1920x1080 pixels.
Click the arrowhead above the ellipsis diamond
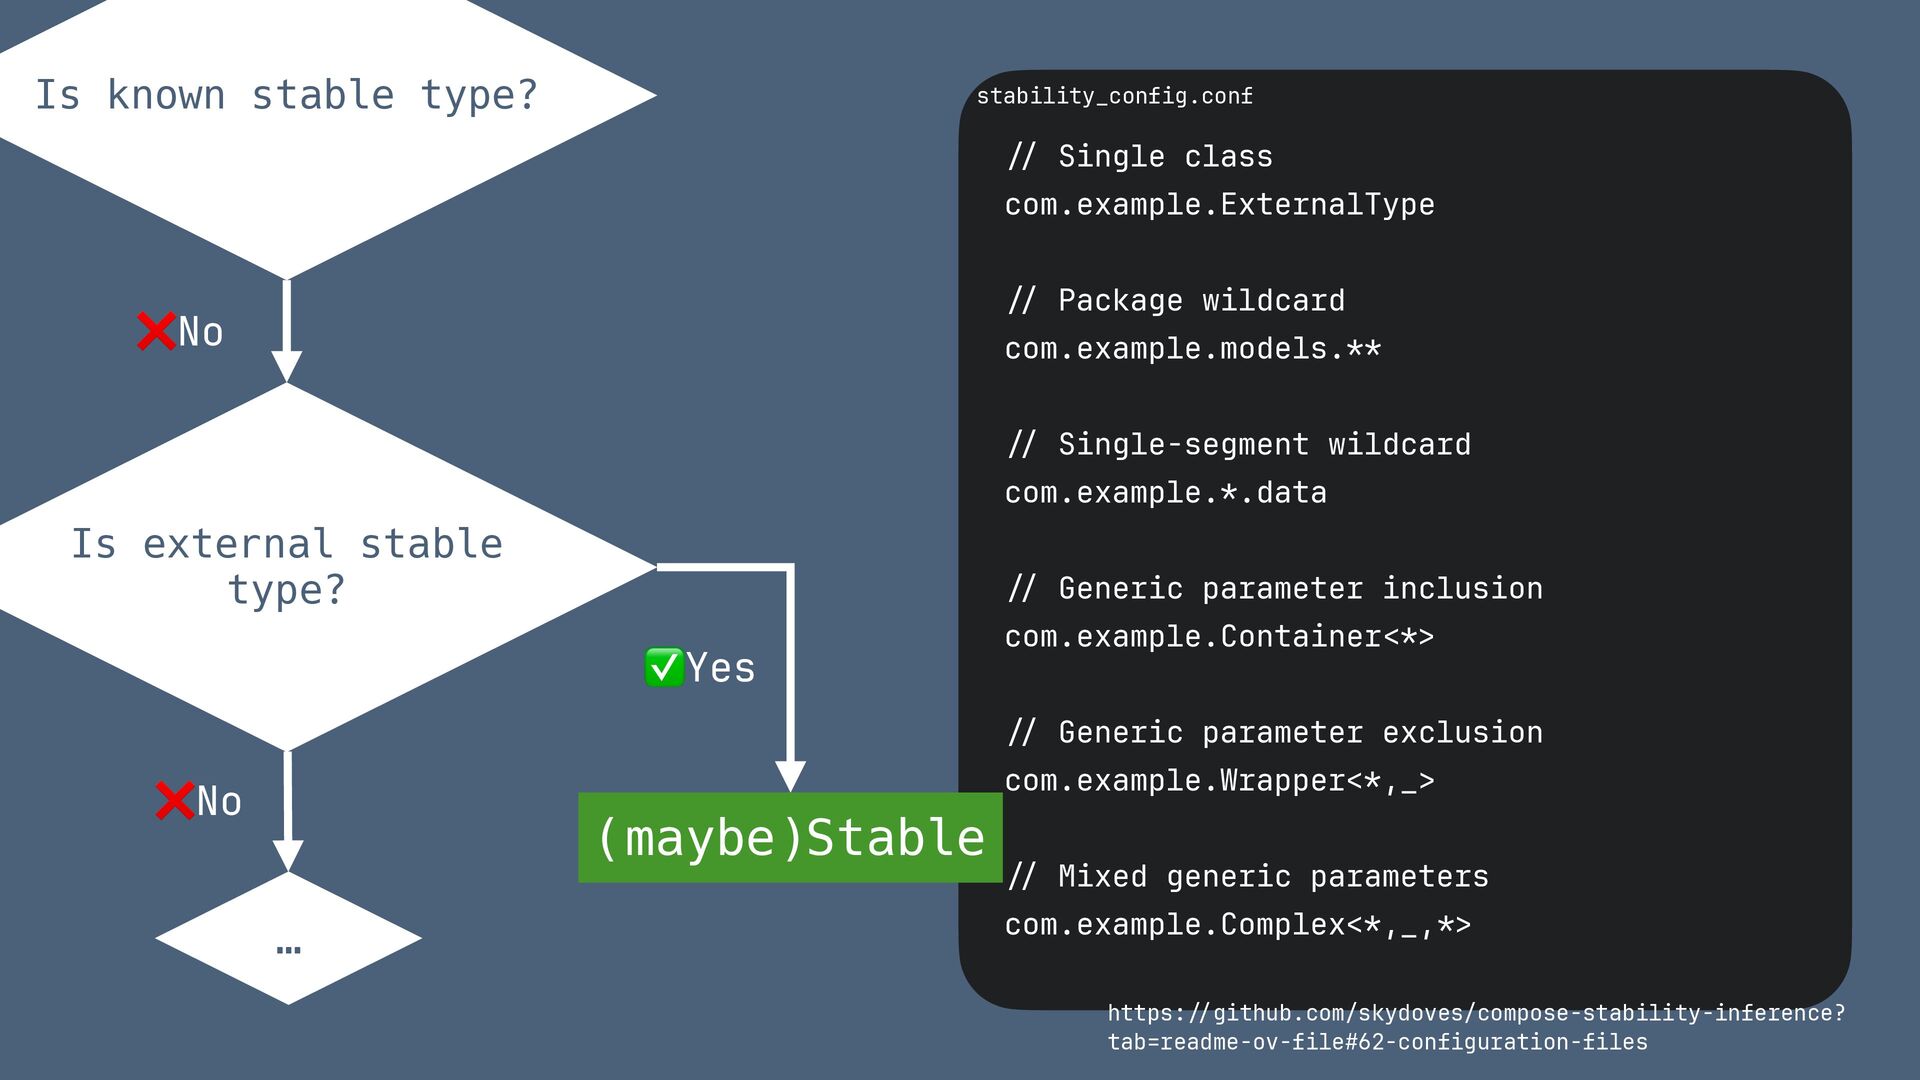point(288,856)
